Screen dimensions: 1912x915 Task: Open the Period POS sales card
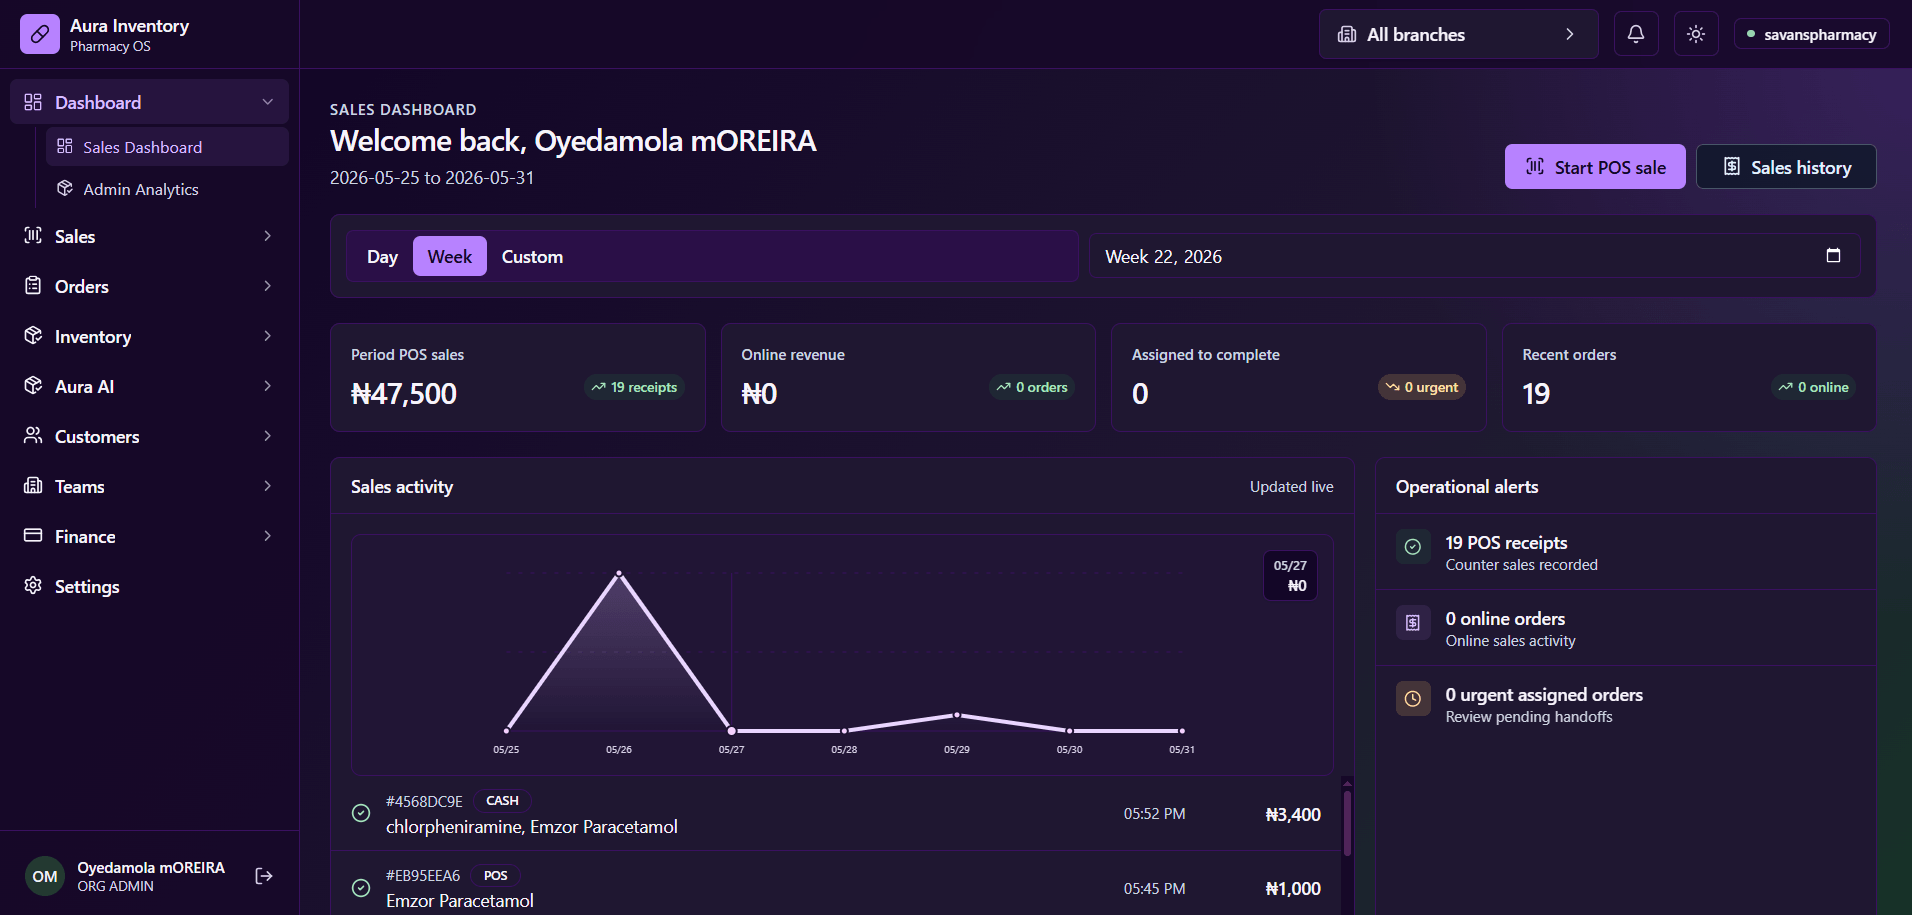point(518,377)
